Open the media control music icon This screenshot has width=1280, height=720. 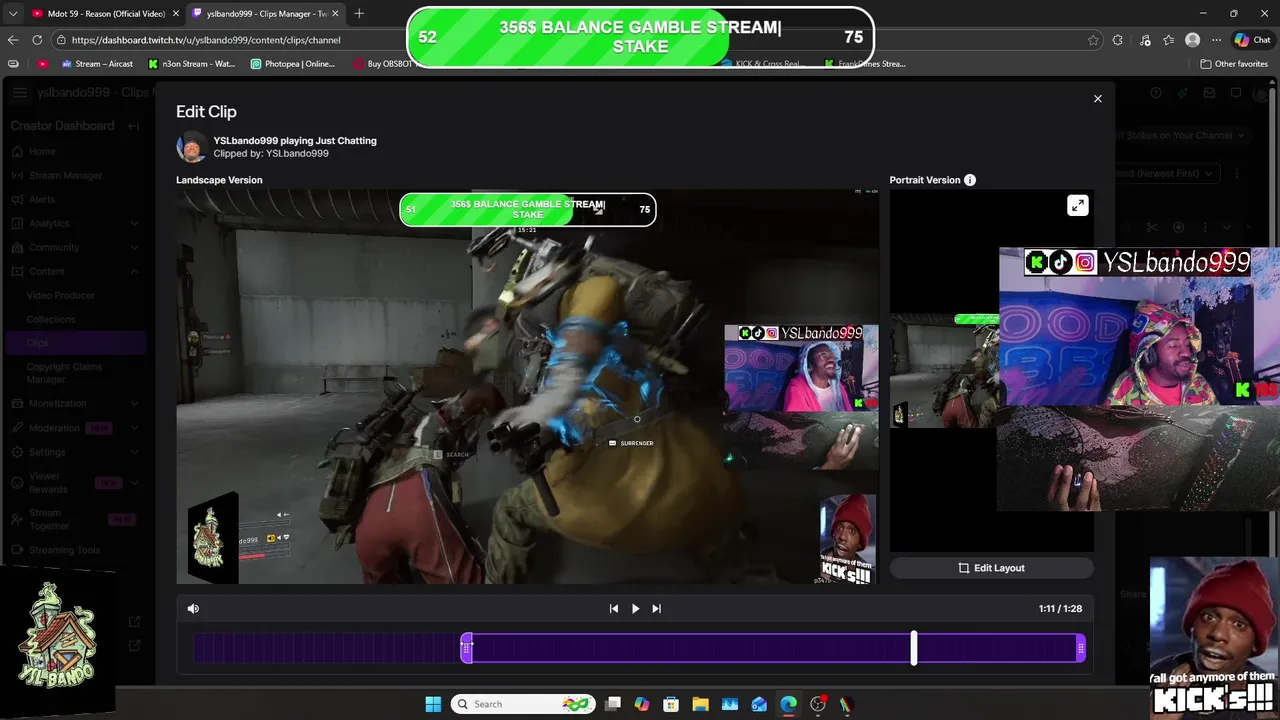[x=1143, y=40]
